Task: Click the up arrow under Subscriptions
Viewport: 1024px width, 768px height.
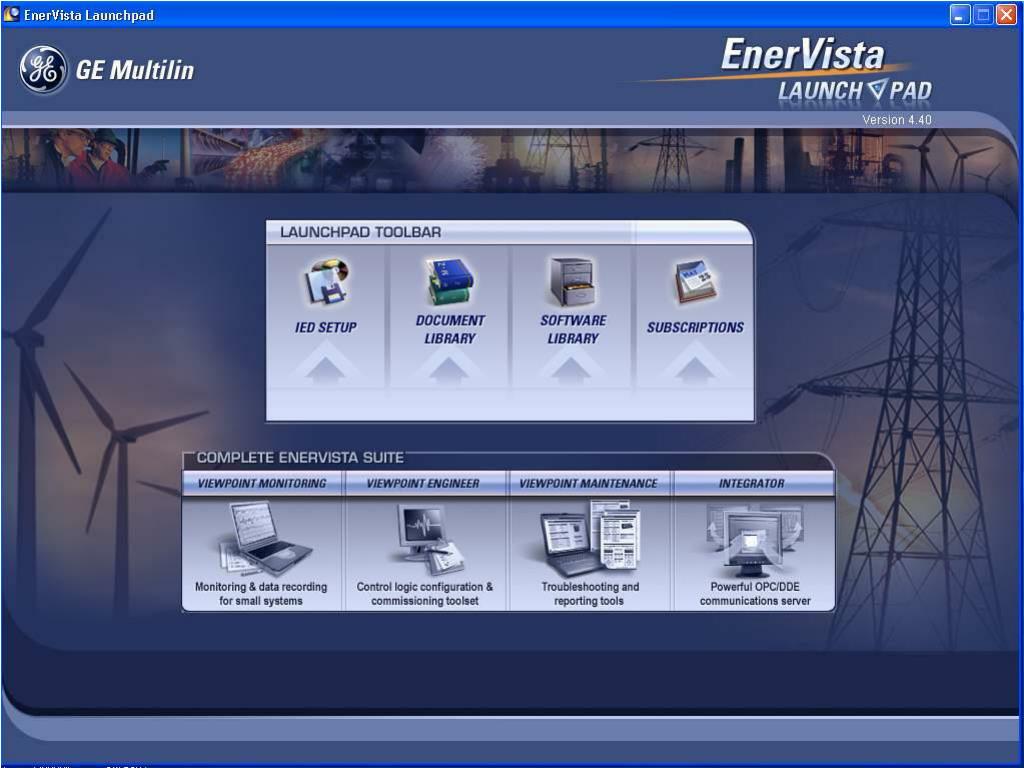Action: point(695,368)
